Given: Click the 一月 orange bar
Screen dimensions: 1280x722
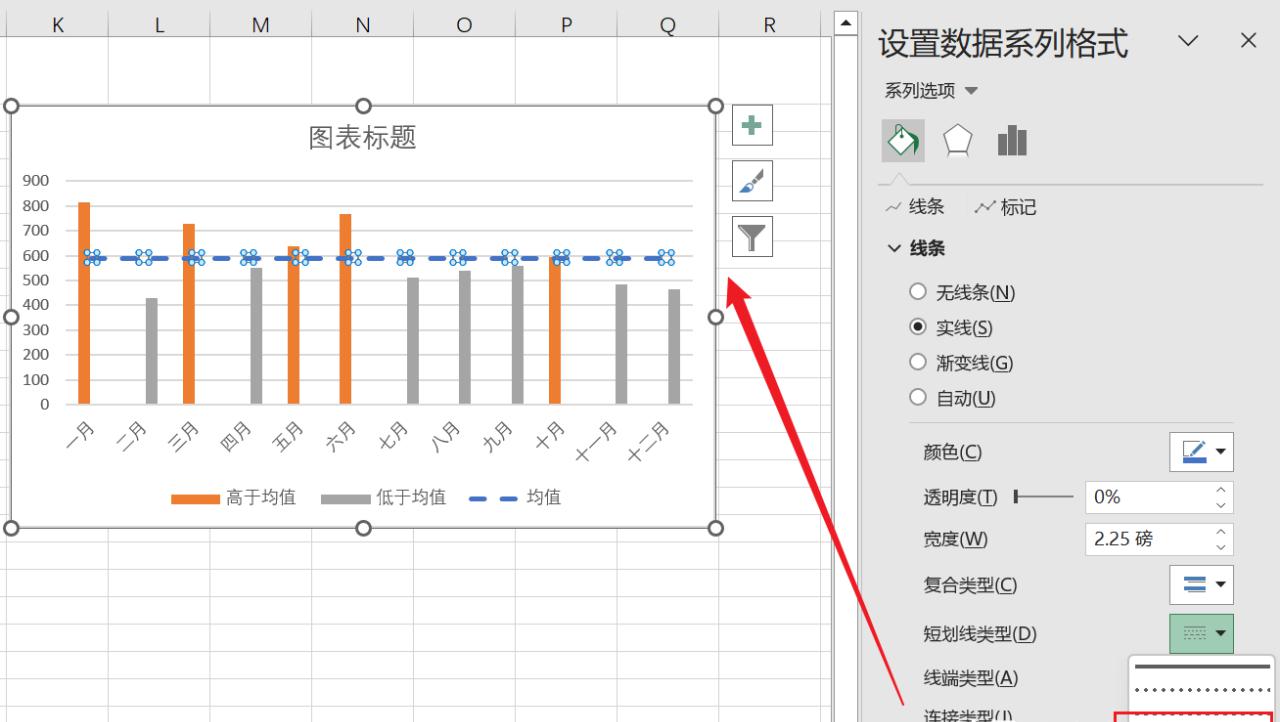Looking at the screenshot, I should click(84, 303).
